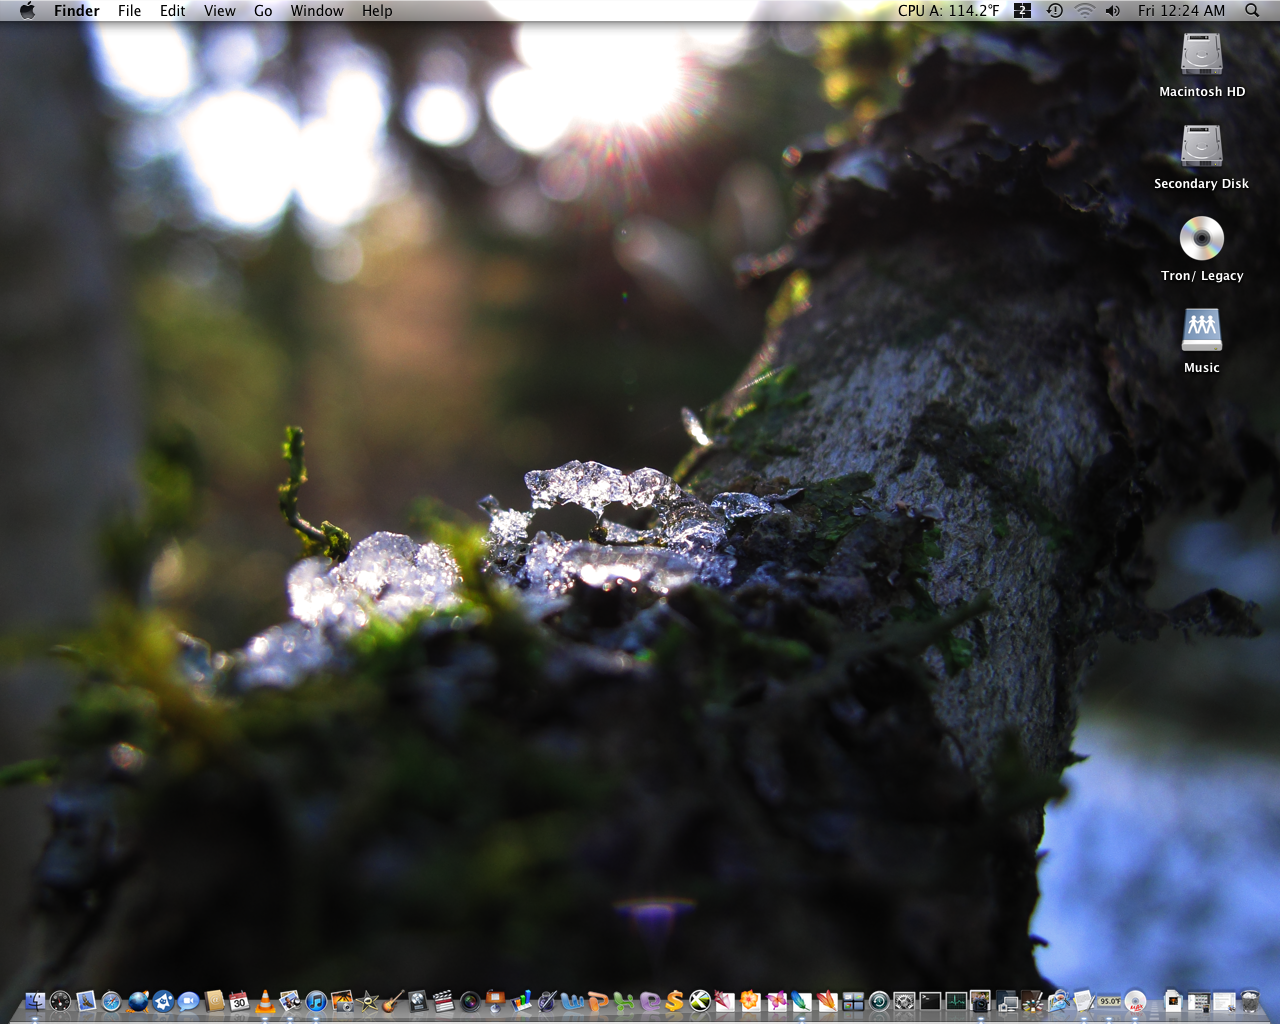Viewport: 1280px width, 1024px height.
Task: Select the Music network share icon
Action: click(1202, 341)
